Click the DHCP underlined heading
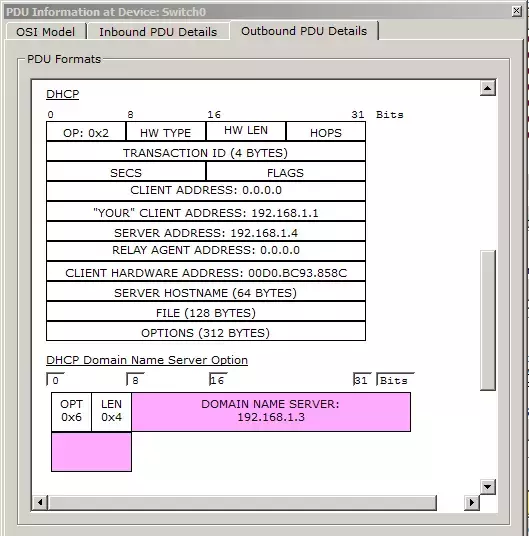Screen dimensions: 529x536 pyautogui.click(x=63, y=94)
